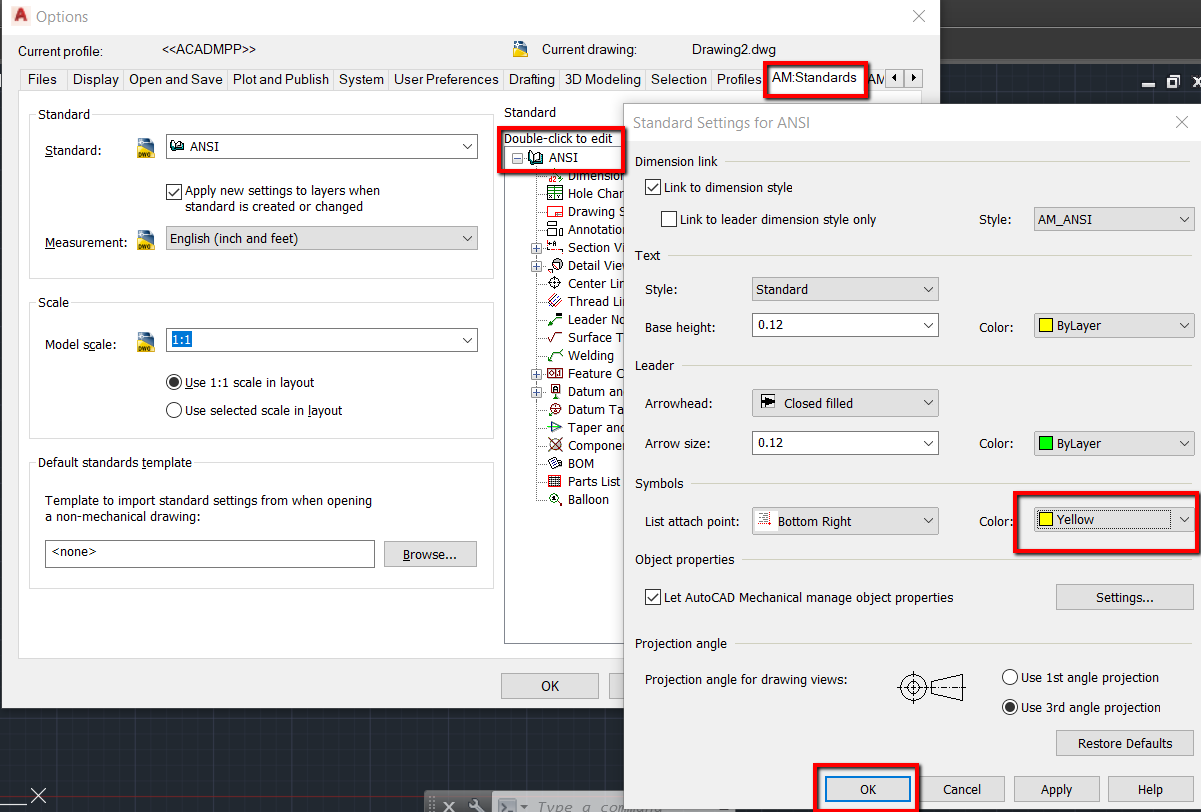Choose the Yellow symbols color
Image resolution: width=1201 pixels, height=812 pixels.
(1100, 518)
